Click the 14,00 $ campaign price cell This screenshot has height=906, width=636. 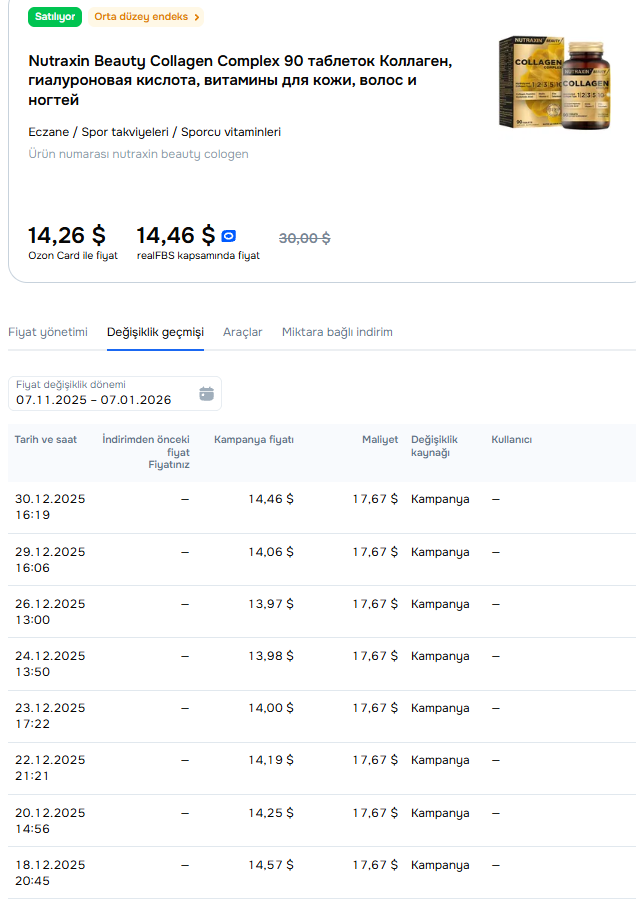271,708
